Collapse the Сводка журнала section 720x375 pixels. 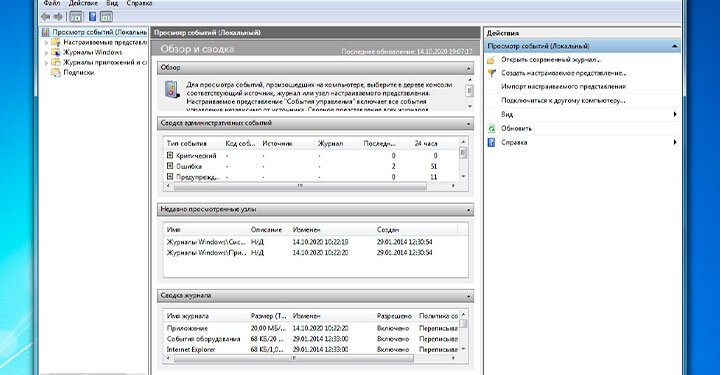468,297
